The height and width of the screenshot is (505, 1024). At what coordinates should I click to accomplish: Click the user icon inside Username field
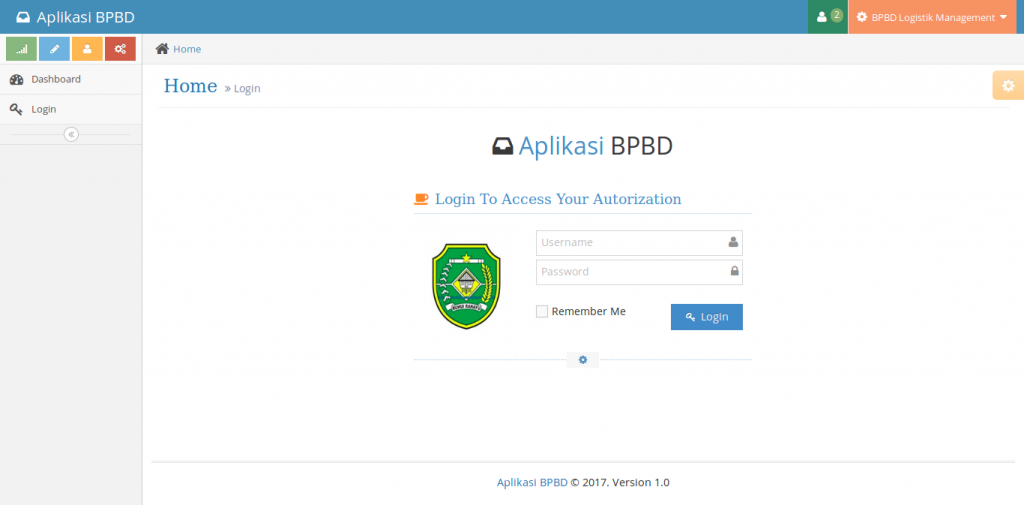[x=733, y=242]
